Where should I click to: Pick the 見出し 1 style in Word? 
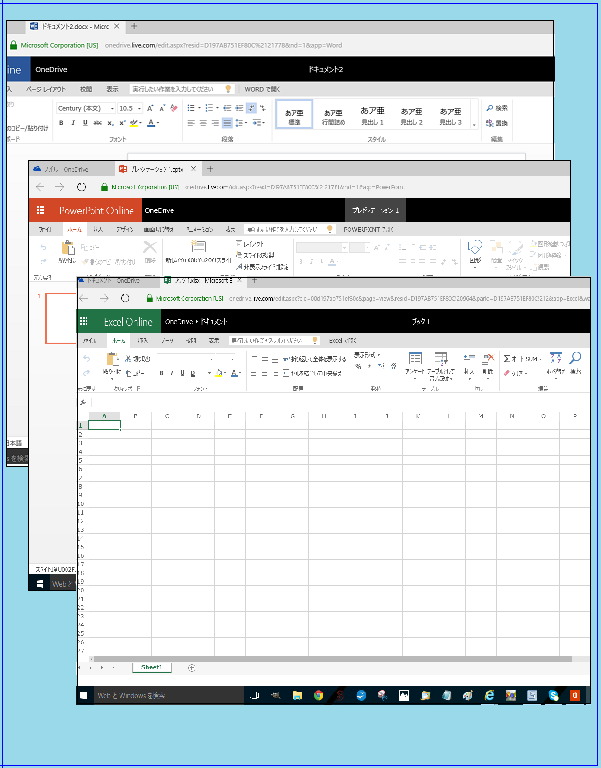coord(373,116)
